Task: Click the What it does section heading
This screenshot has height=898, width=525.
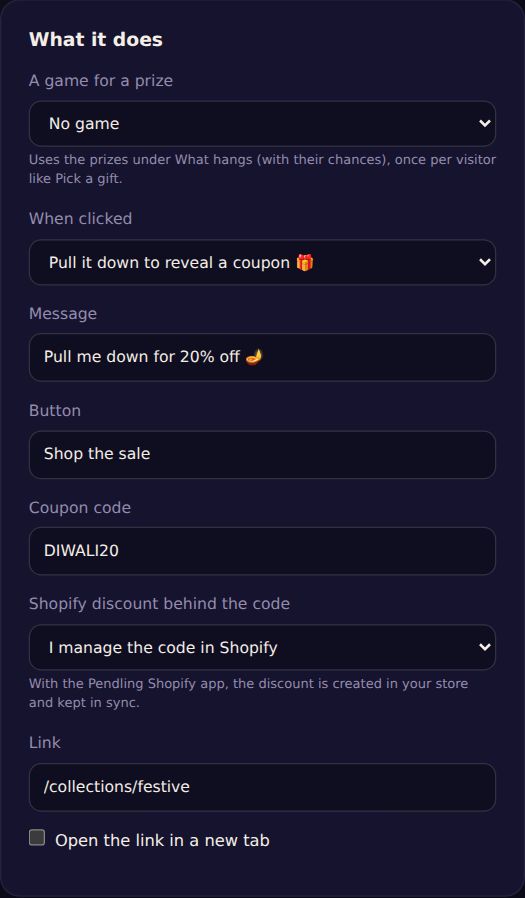Action: pyautogui.click(x=96, y=40)
